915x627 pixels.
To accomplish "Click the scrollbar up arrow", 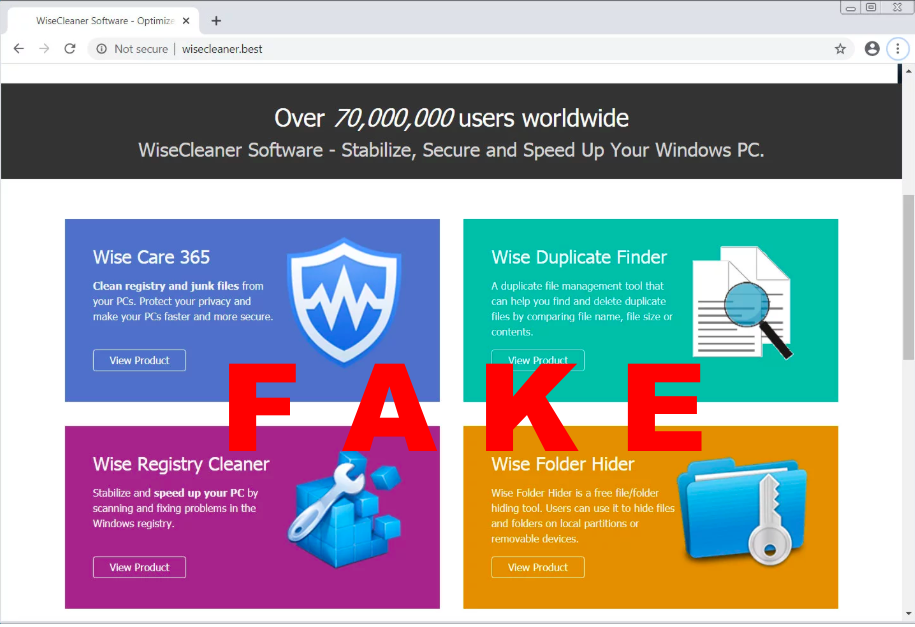I will click(909, 71).
